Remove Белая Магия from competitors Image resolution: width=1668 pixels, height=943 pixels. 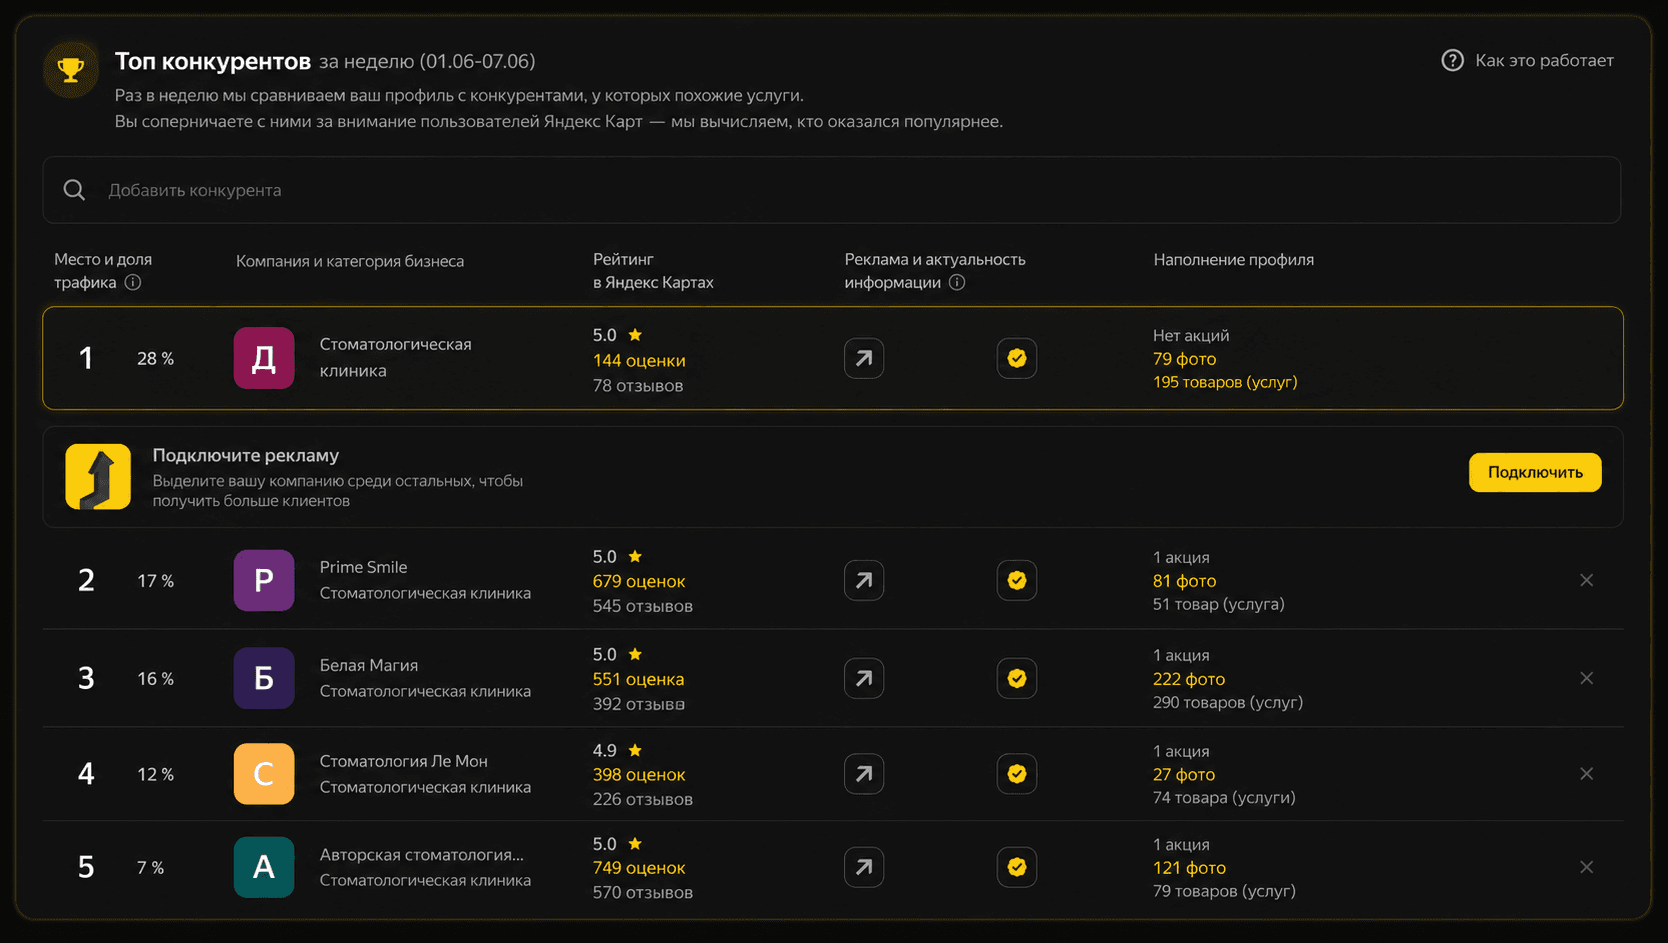(1587, 678)
